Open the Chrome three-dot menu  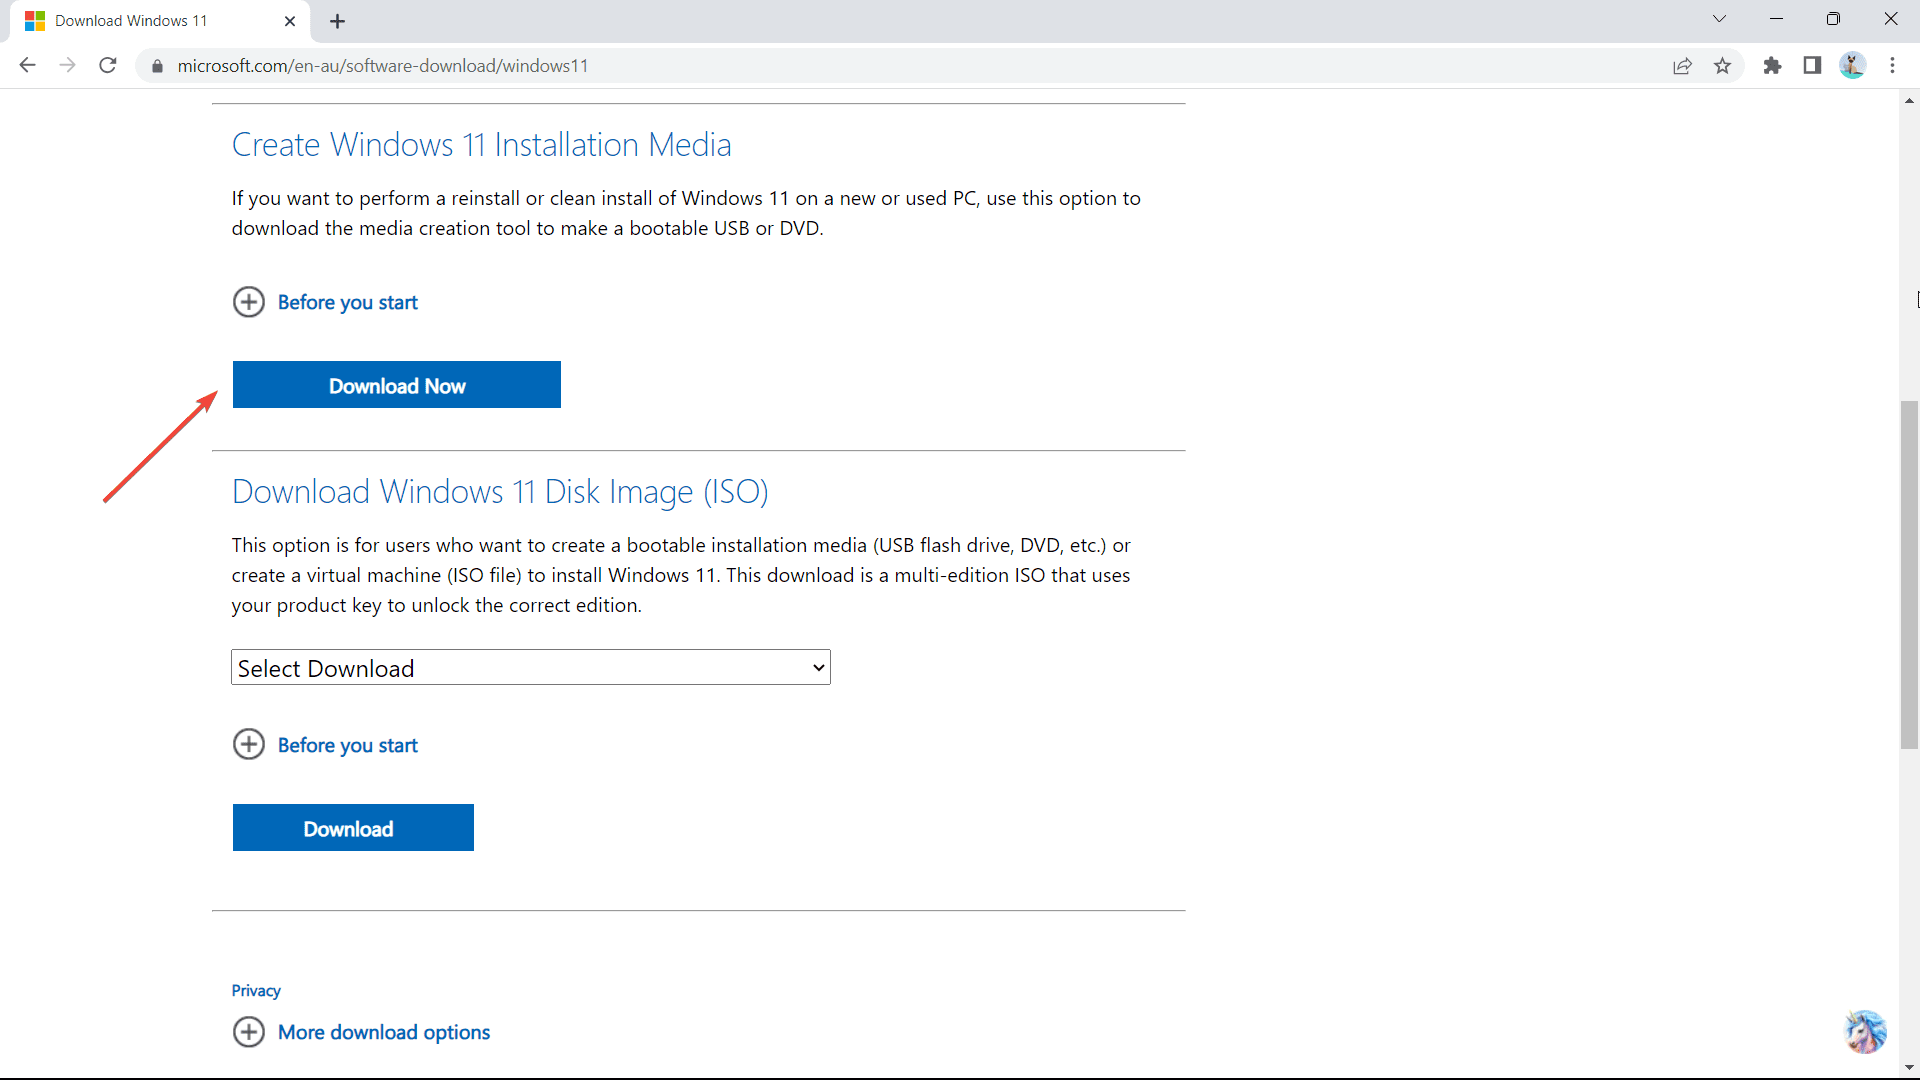(1892, 66)
